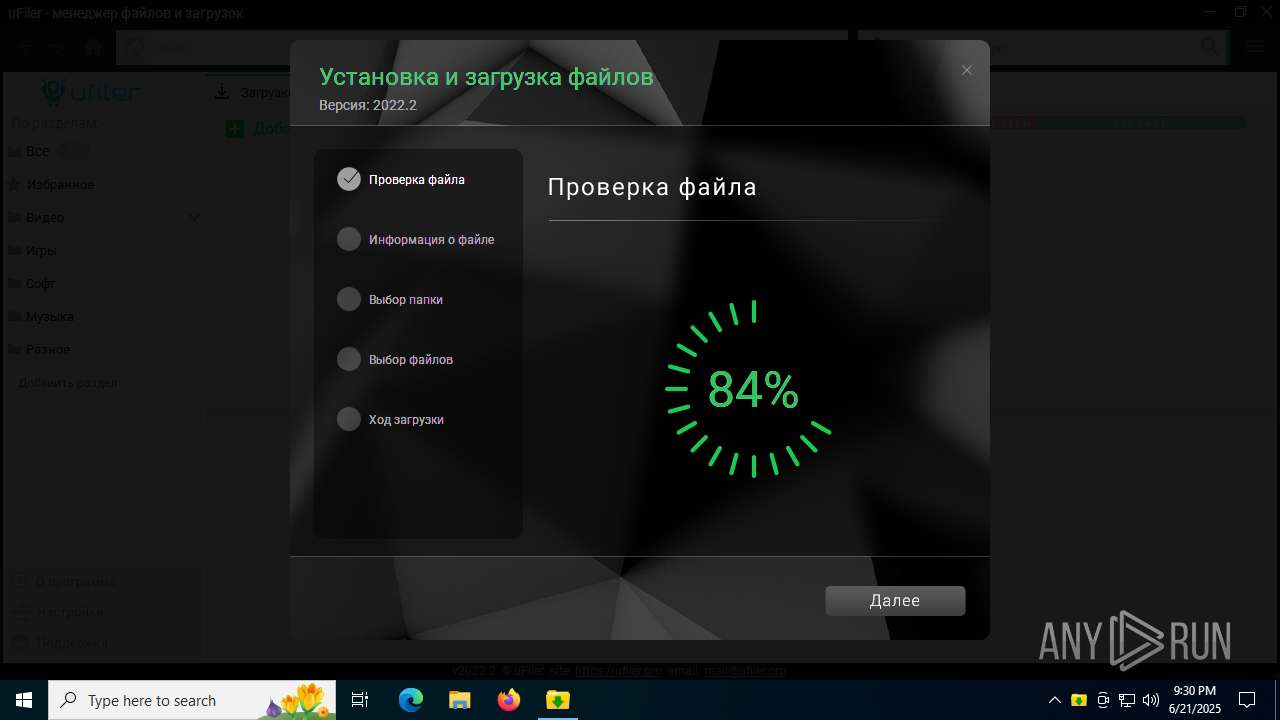The width and height of the screenshot is (1280, 720).
Task: Click the home icon in uFiler toolbar
Action: pyautogui.click(x=93, y=47)
